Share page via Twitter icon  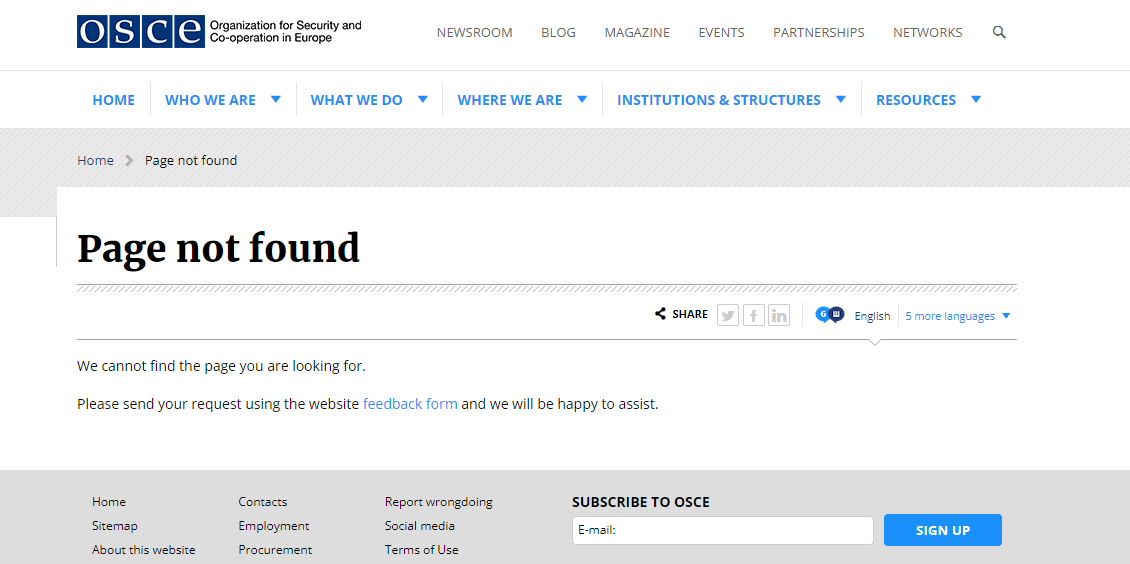point(728,316)
